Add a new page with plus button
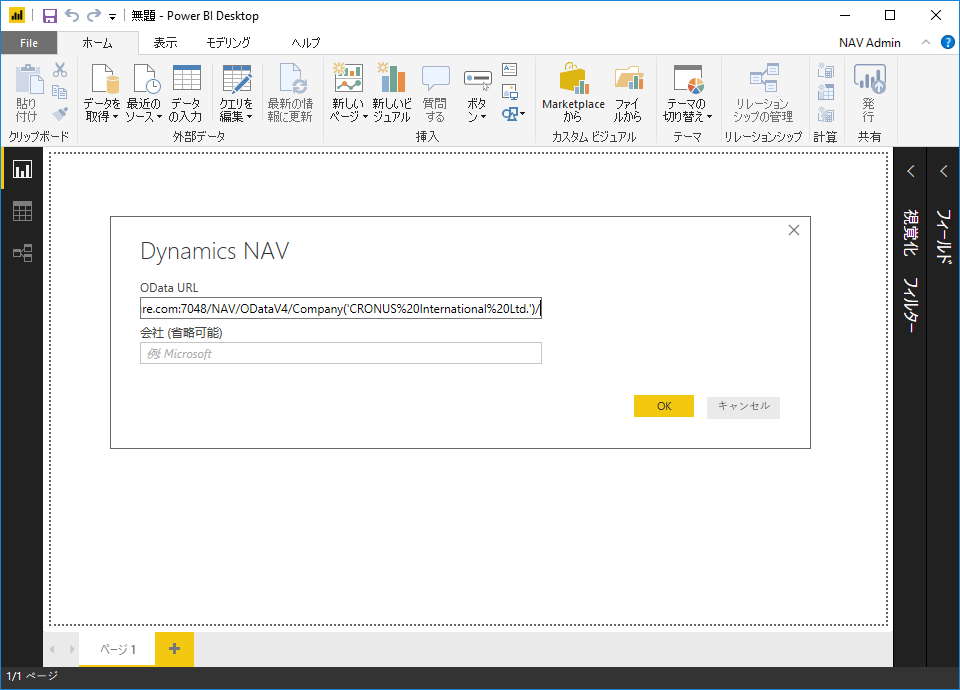The height and width of the screenshot is (690, 960). click(x=174, y=649)
